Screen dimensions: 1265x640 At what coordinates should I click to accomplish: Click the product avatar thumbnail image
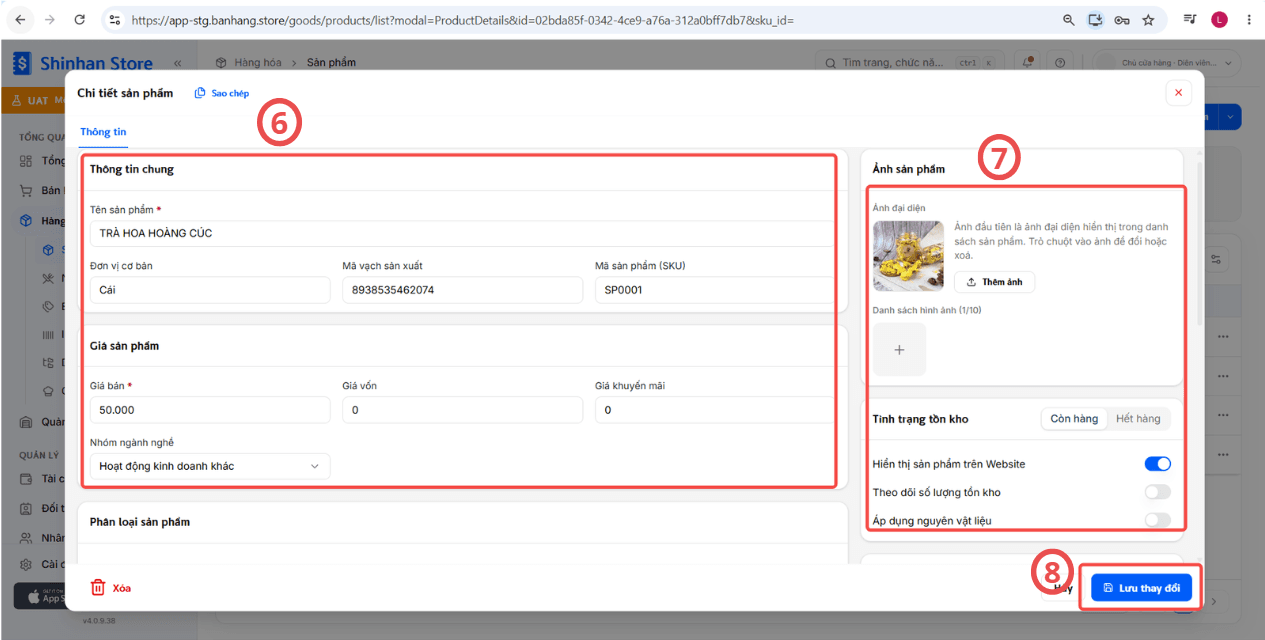pyautogui.click(x=908, y=256)
